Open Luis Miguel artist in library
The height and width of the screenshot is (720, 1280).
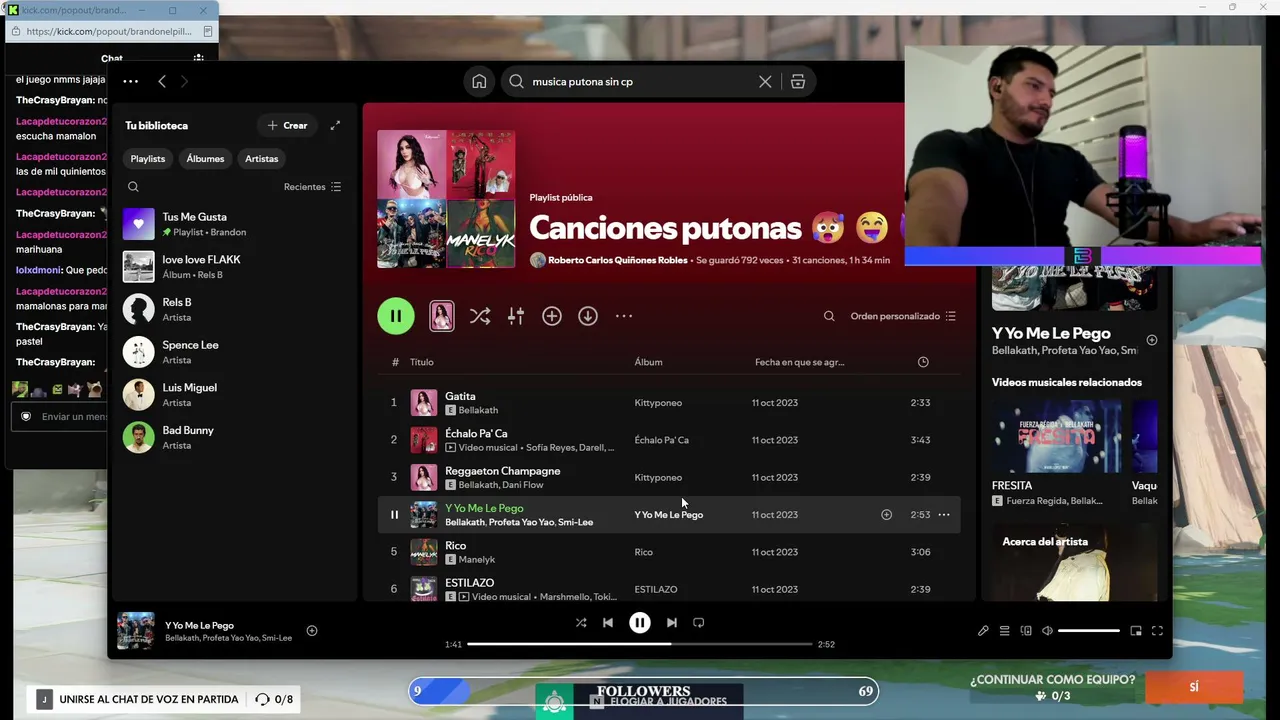pyautogui.click(x=235, y=395)
